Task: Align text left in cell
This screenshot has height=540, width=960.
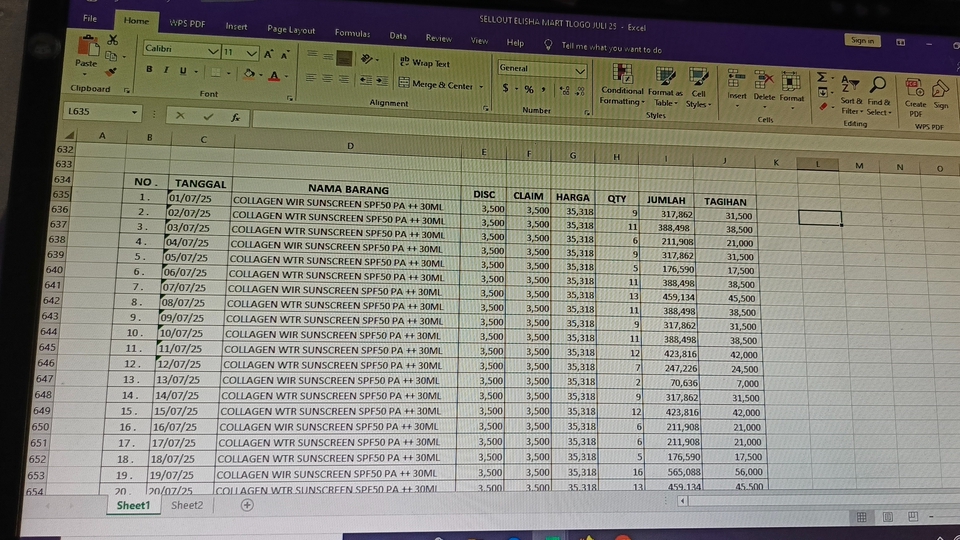Action: tap(311, 78)
